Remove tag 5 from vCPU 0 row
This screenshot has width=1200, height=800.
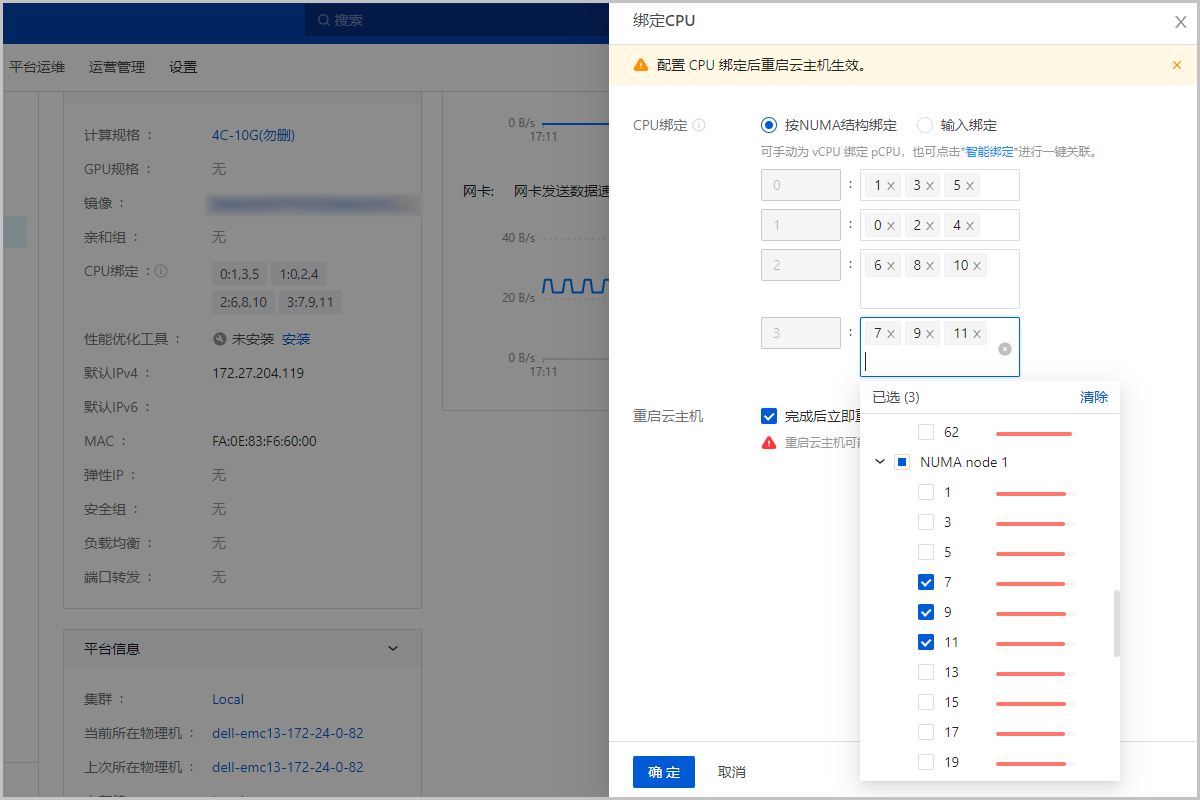(970, 186)
